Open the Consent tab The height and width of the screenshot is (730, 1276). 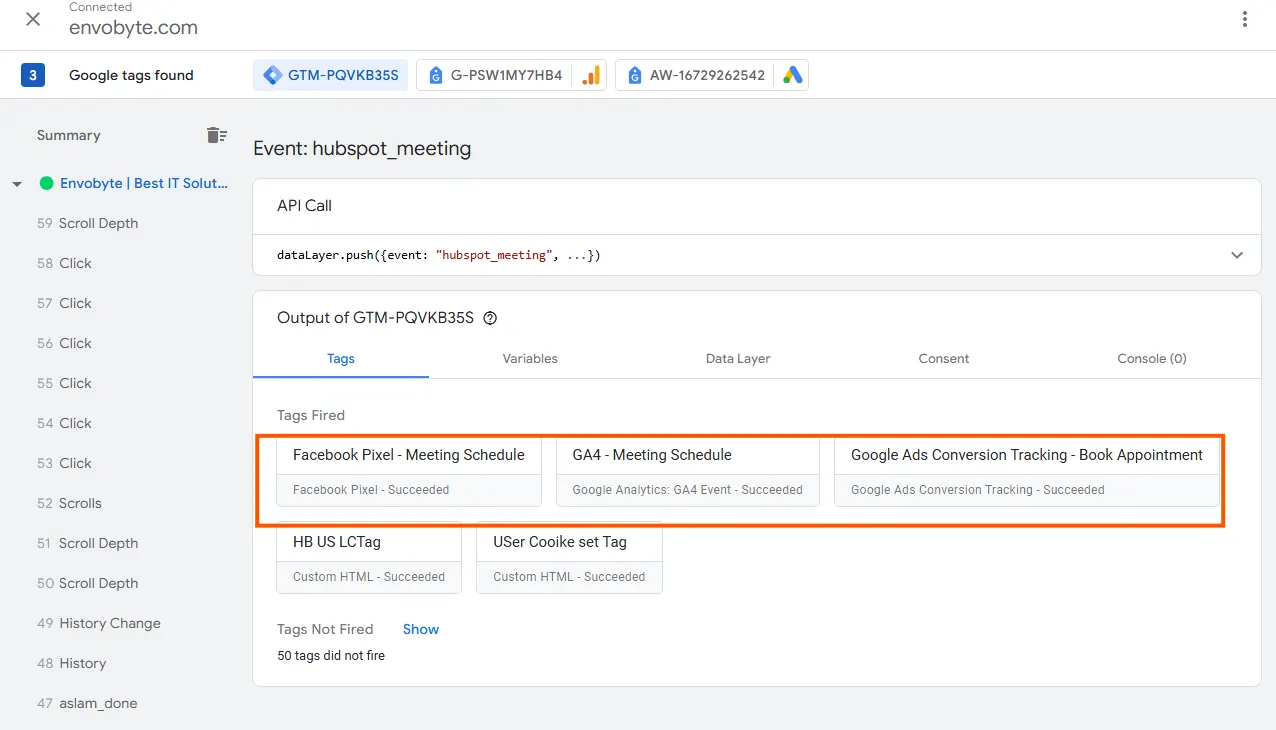(x=944, y=358)
